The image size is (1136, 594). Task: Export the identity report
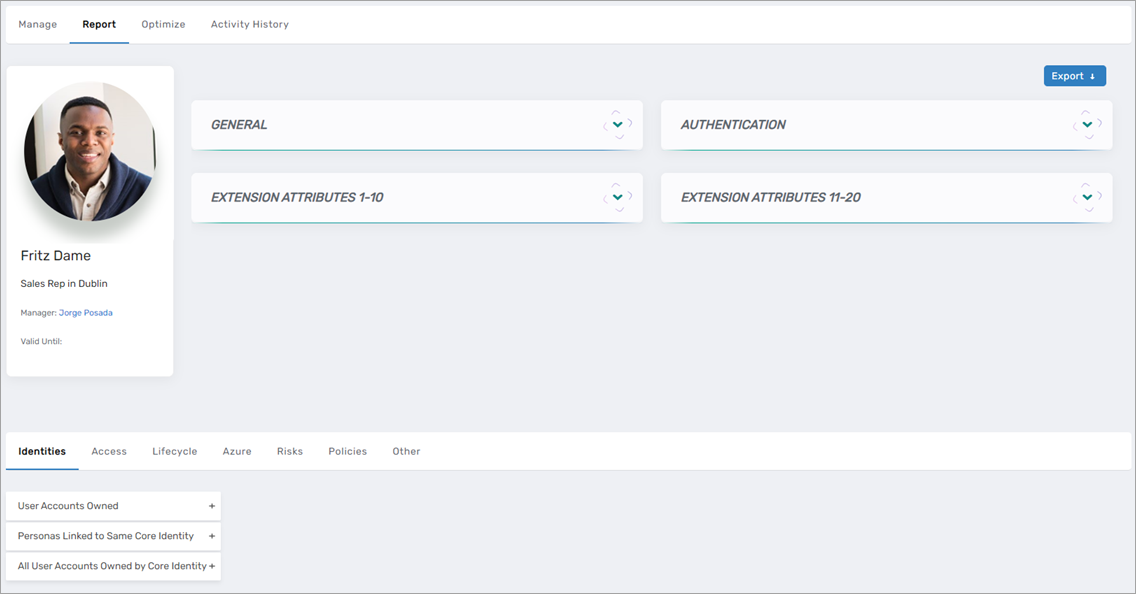[x=1074, y=76]
